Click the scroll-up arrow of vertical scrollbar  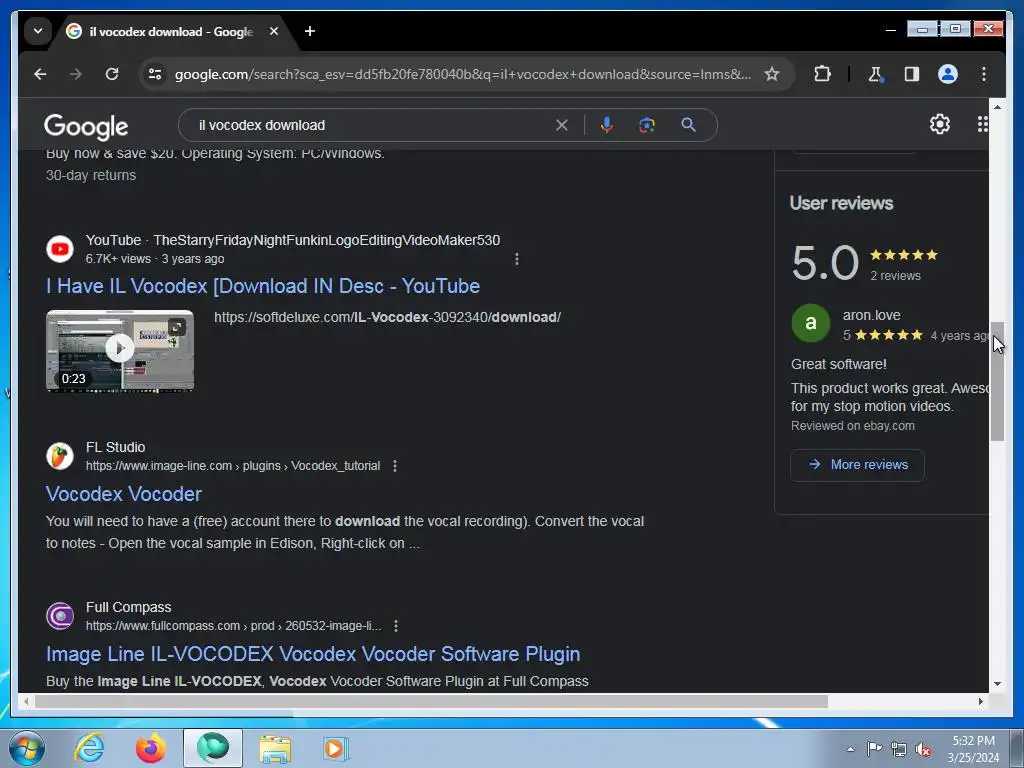997,106
